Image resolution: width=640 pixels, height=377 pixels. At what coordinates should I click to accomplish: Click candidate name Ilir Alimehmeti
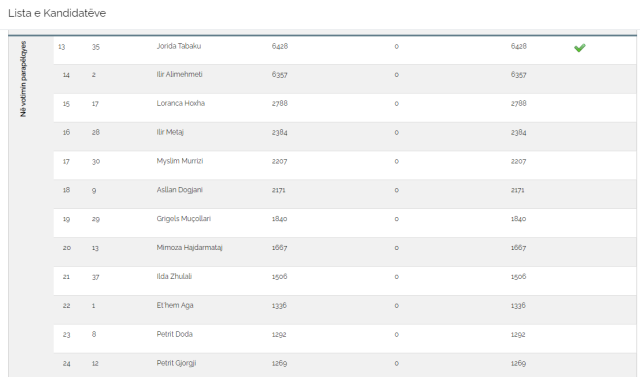(179, 74)
